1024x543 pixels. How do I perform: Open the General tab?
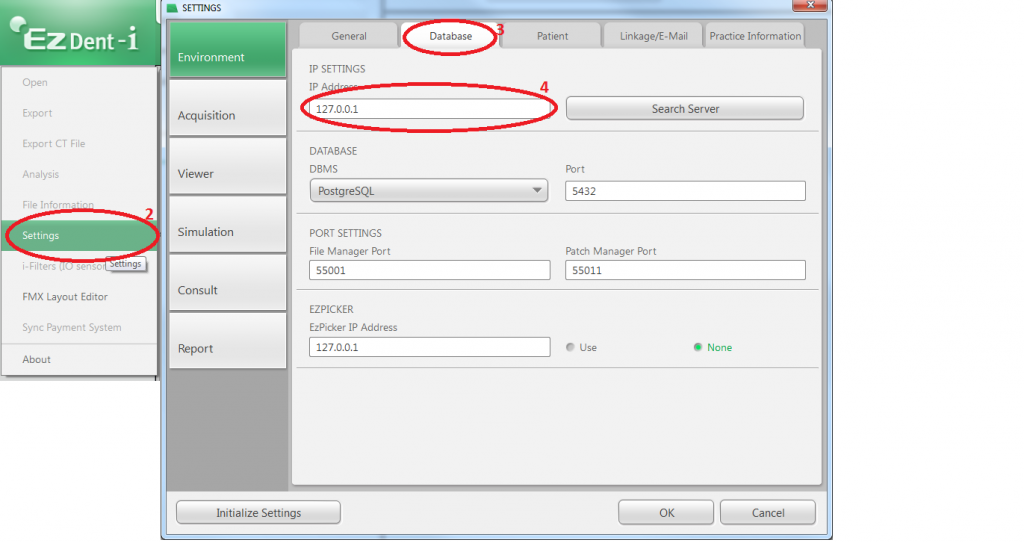coord(349,36)
